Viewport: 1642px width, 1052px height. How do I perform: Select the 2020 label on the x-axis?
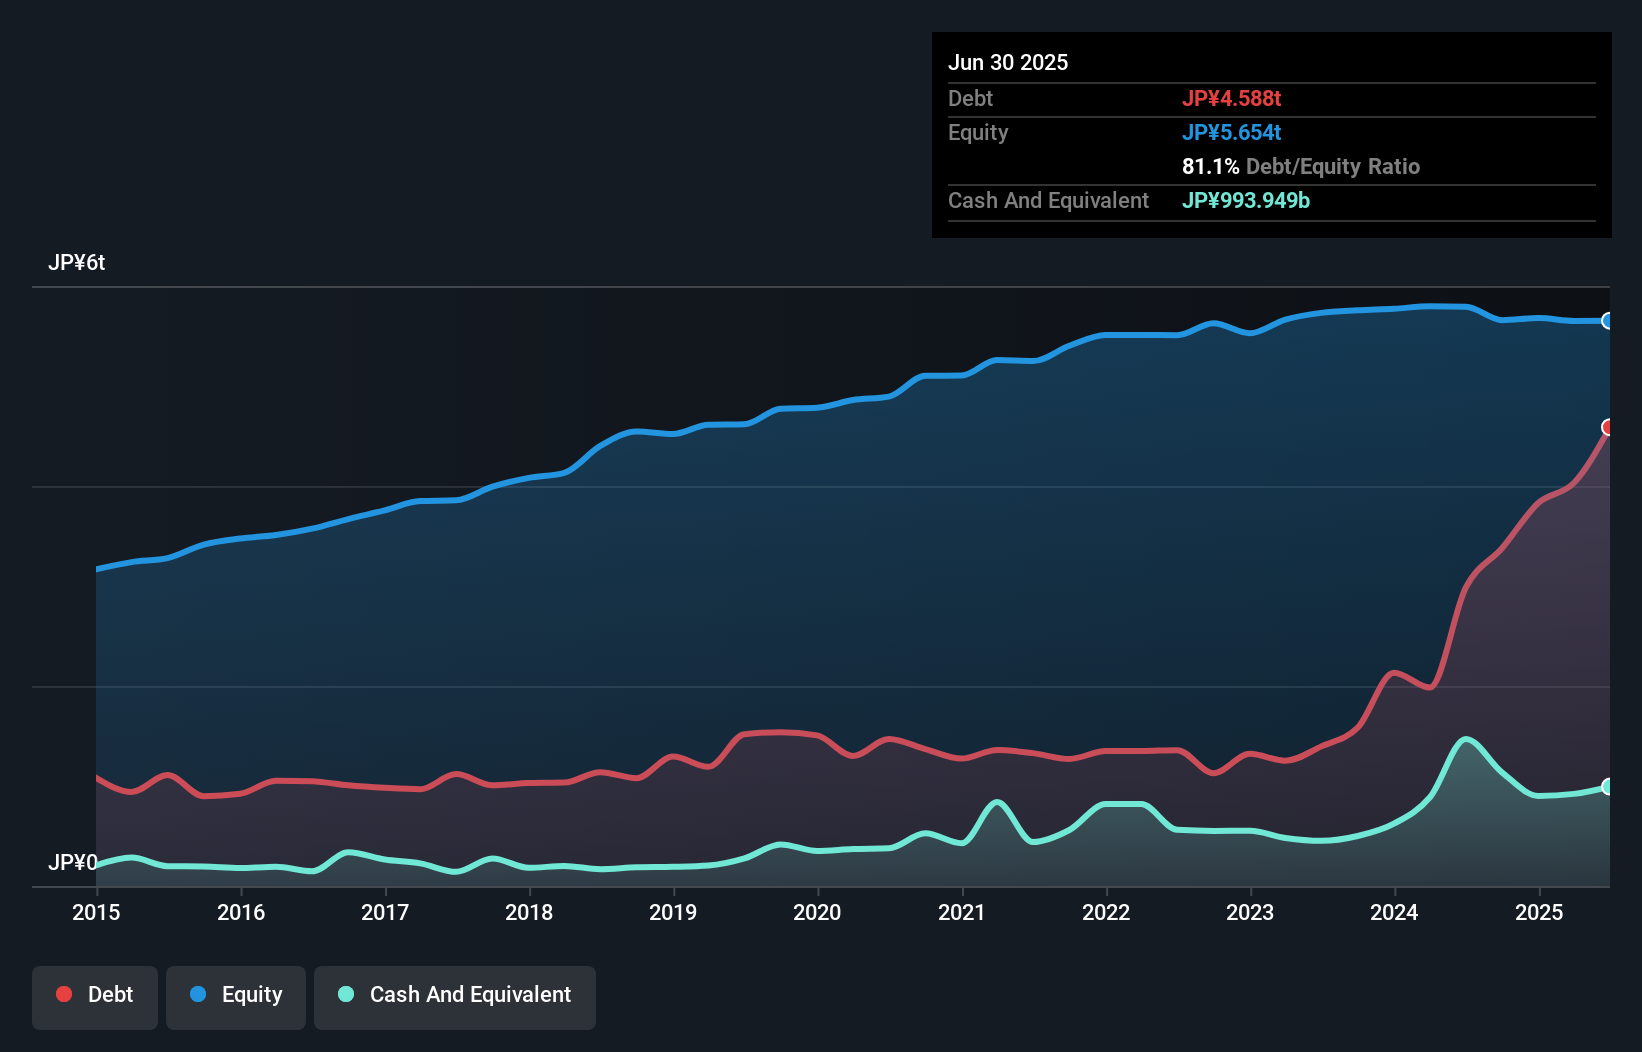817,912
